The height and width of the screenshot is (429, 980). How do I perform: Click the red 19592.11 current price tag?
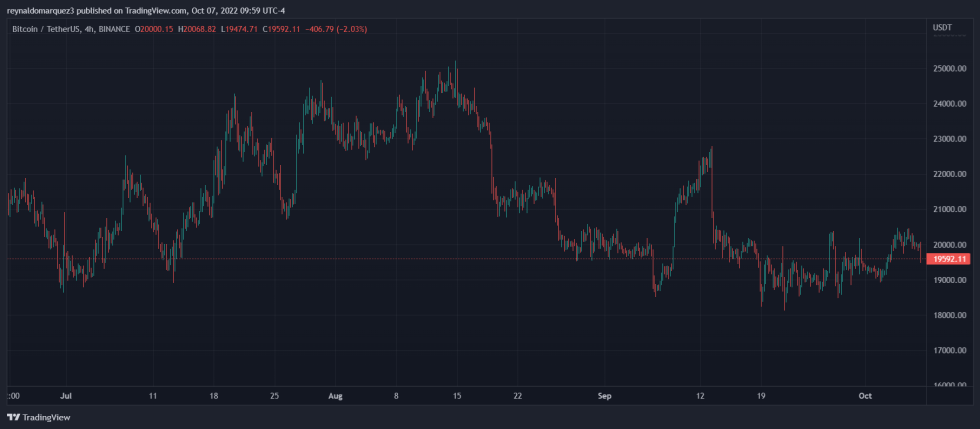click(x=948, y=259)
